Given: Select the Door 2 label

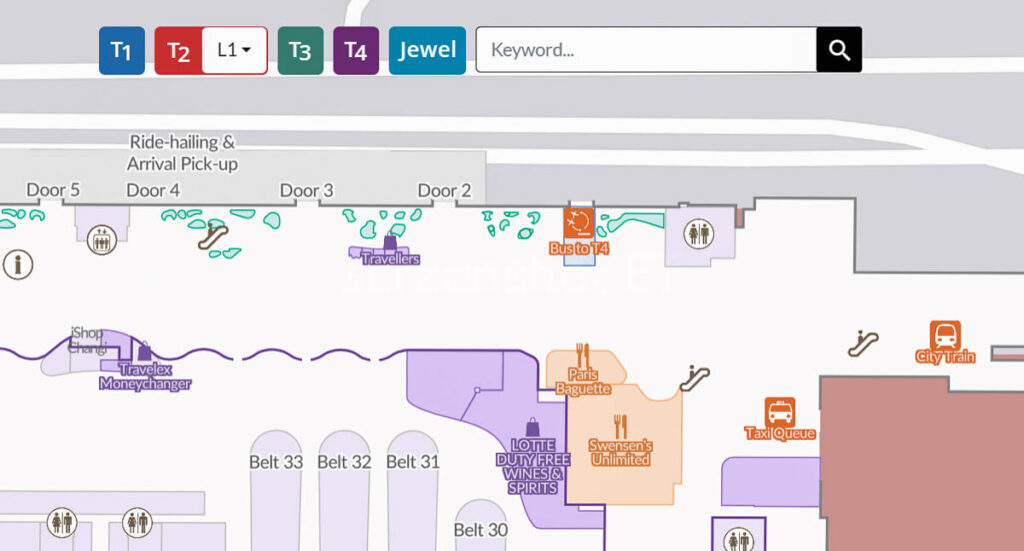Looking at the screenshot, I should coord(444,190).
